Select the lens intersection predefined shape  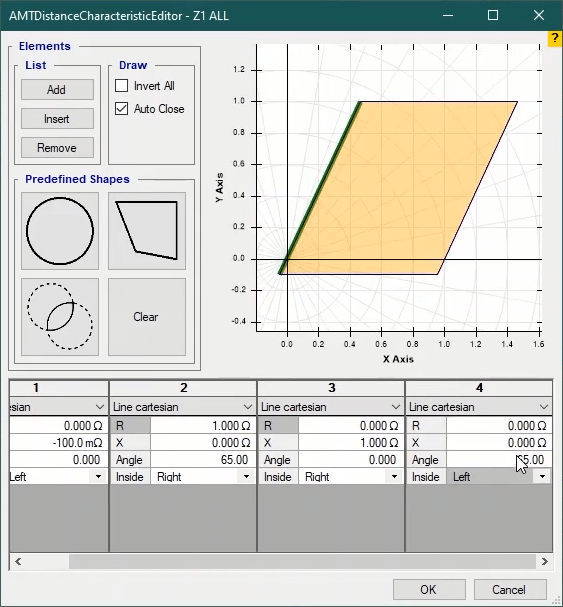pos(60,317)
